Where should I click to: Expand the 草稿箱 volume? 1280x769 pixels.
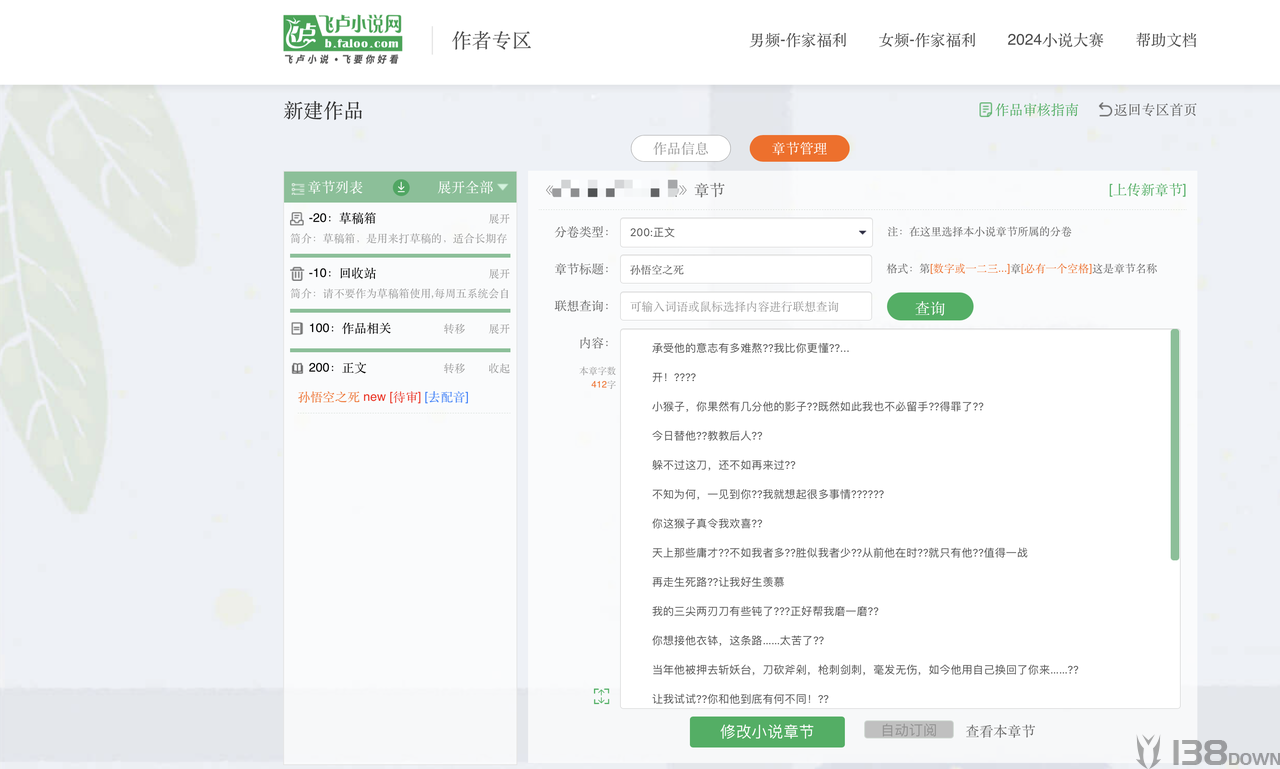click(499, 218)
